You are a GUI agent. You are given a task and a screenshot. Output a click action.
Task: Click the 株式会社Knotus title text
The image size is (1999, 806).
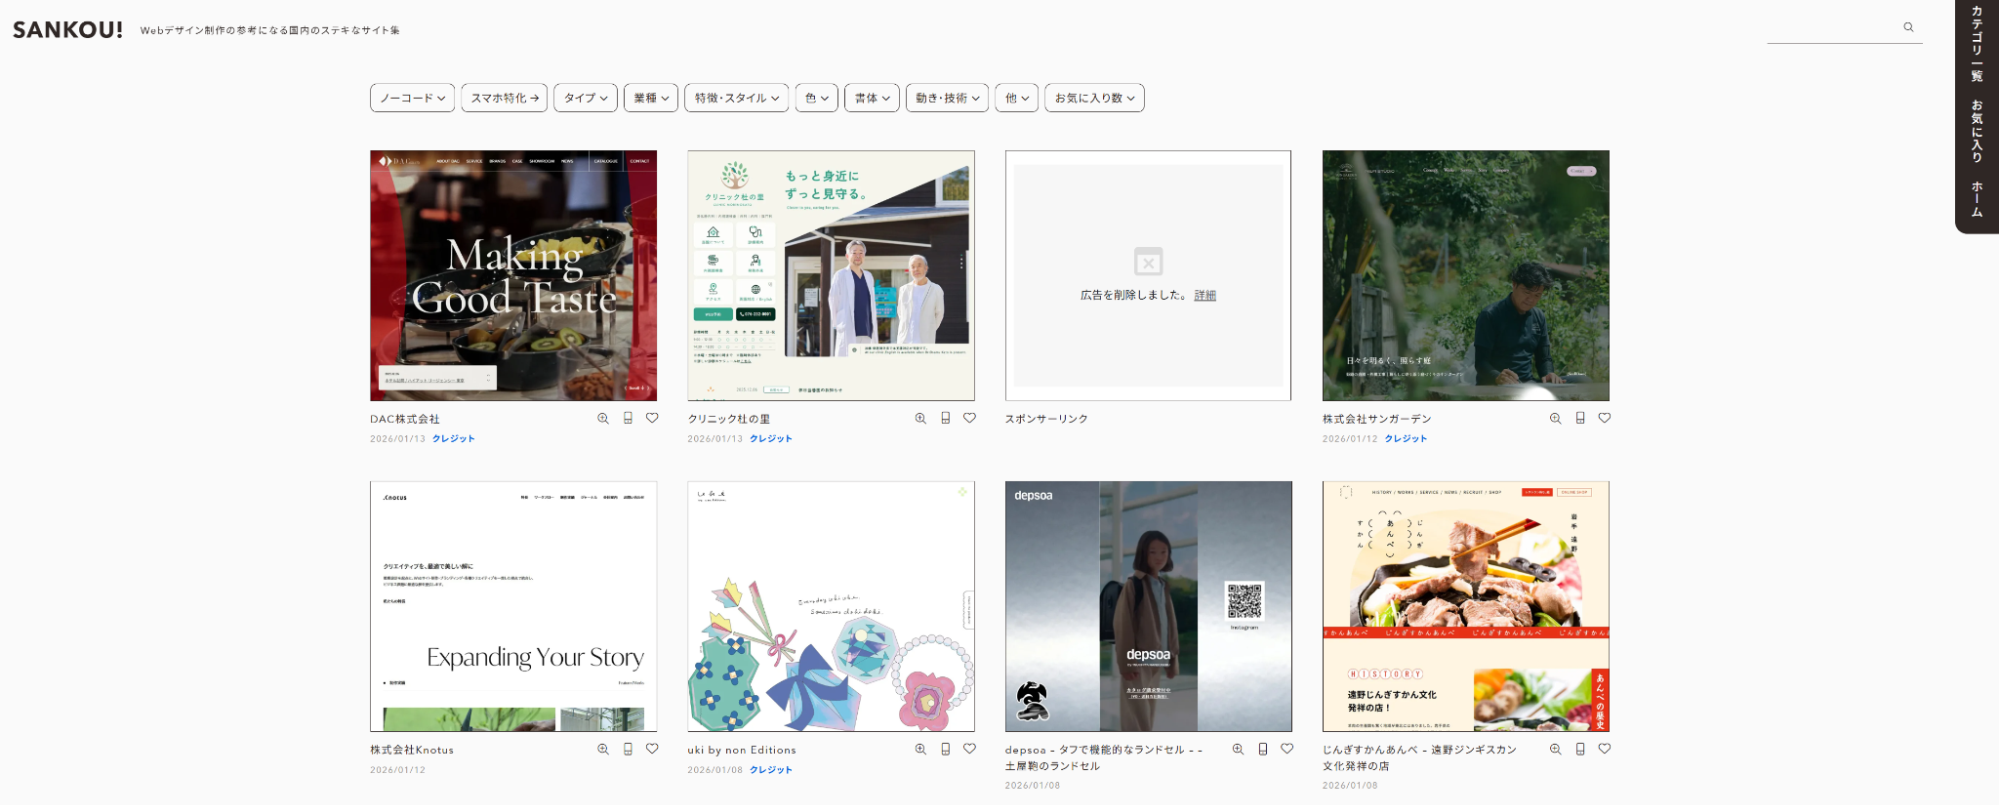[412, 750]
